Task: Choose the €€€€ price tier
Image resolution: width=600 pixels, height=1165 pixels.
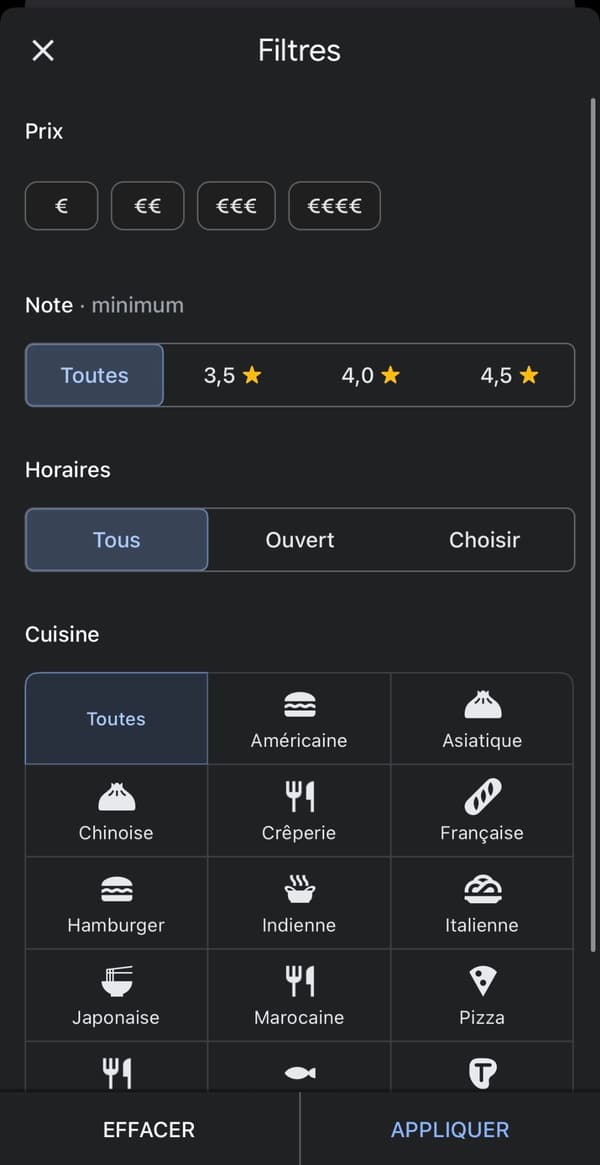Action: pos(334,205)
